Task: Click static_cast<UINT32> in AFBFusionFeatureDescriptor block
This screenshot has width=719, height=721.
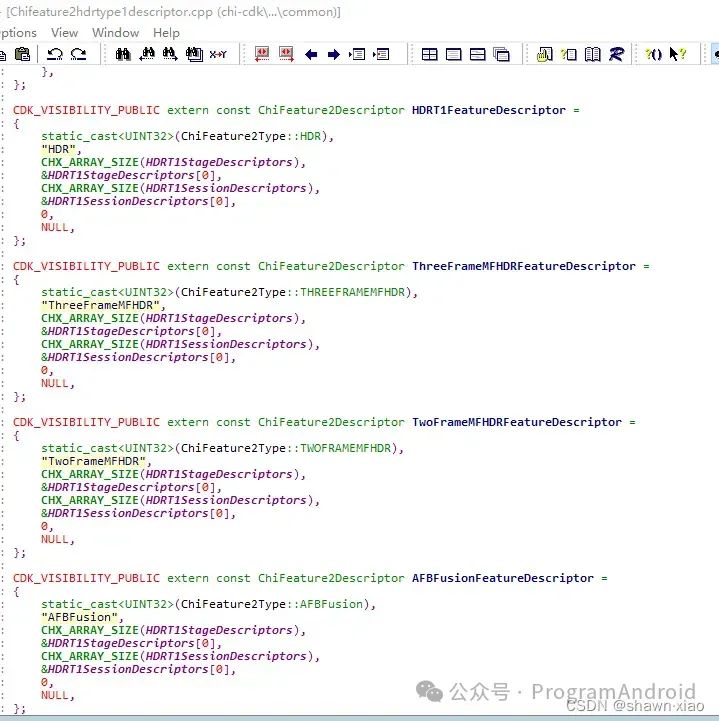Action: coord(107,604)
